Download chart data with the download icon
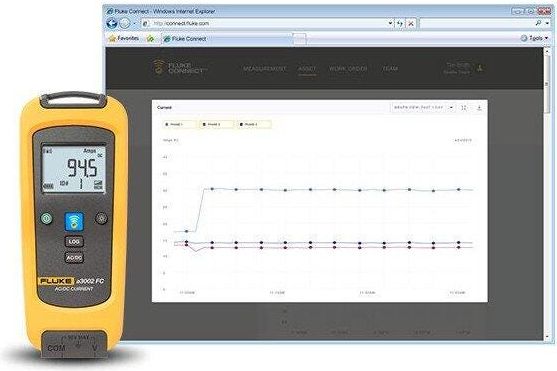 pos(479,107)
